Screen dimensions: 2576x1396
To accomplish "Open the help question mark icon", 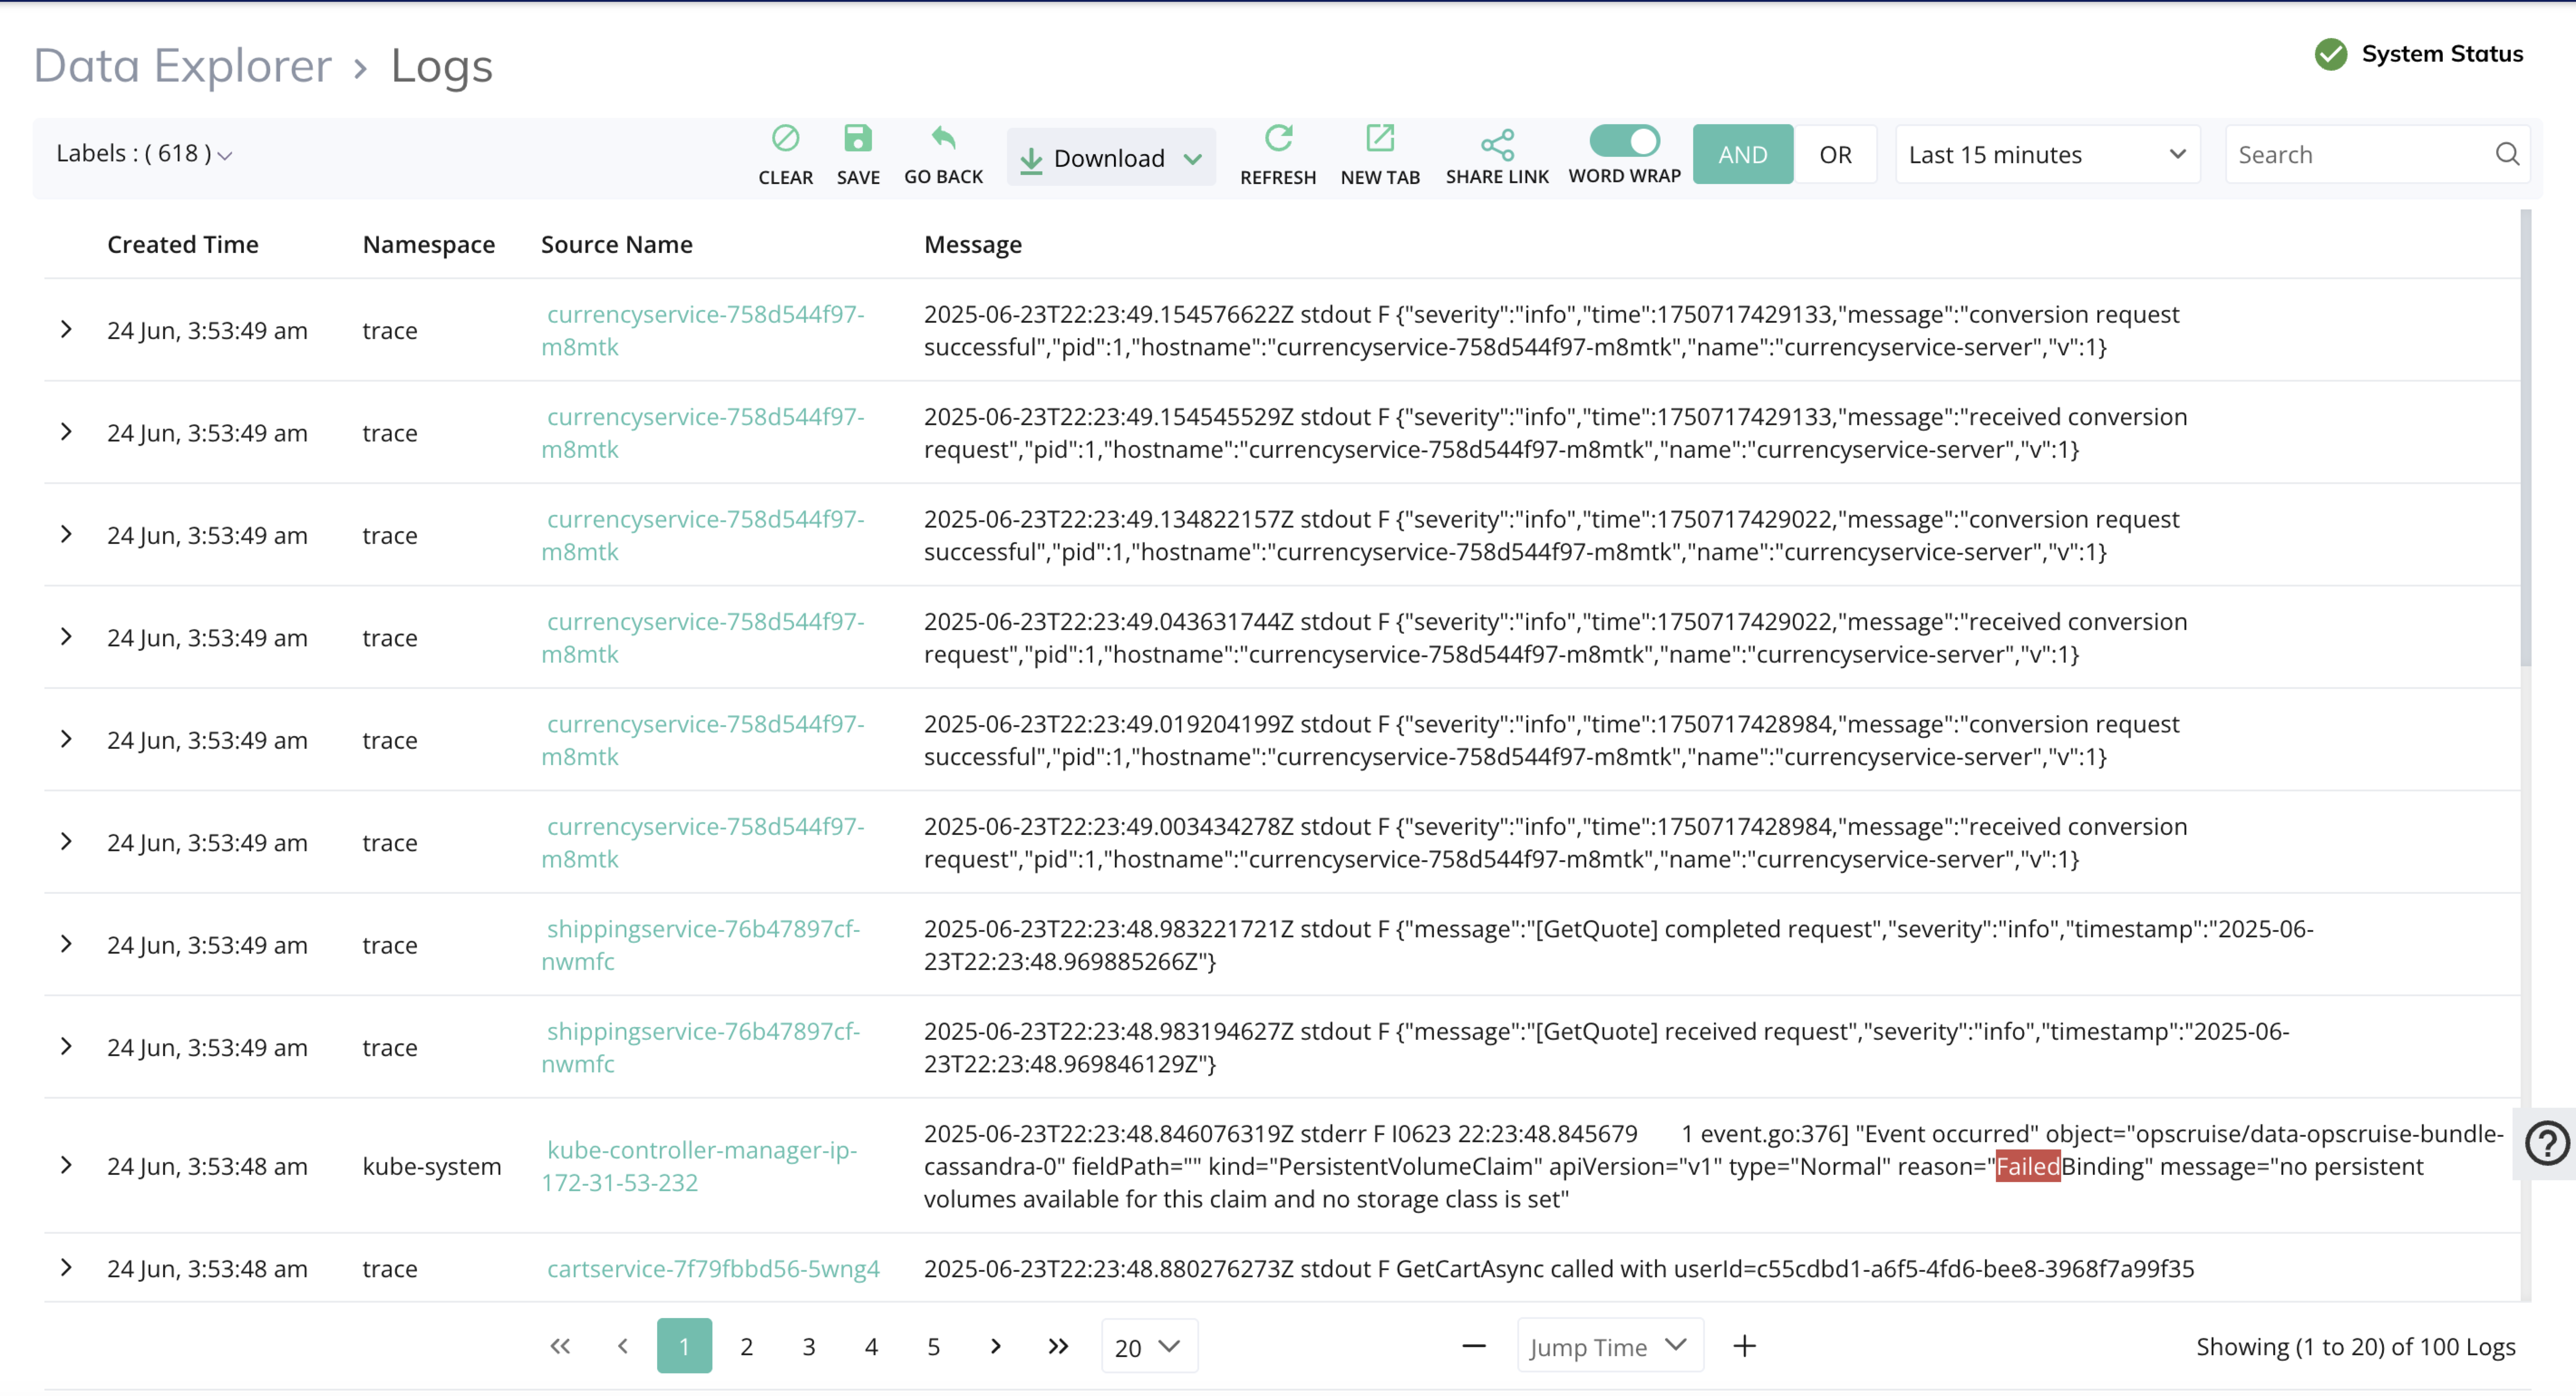I will pyautogui.click(x=2546, y=1144).
